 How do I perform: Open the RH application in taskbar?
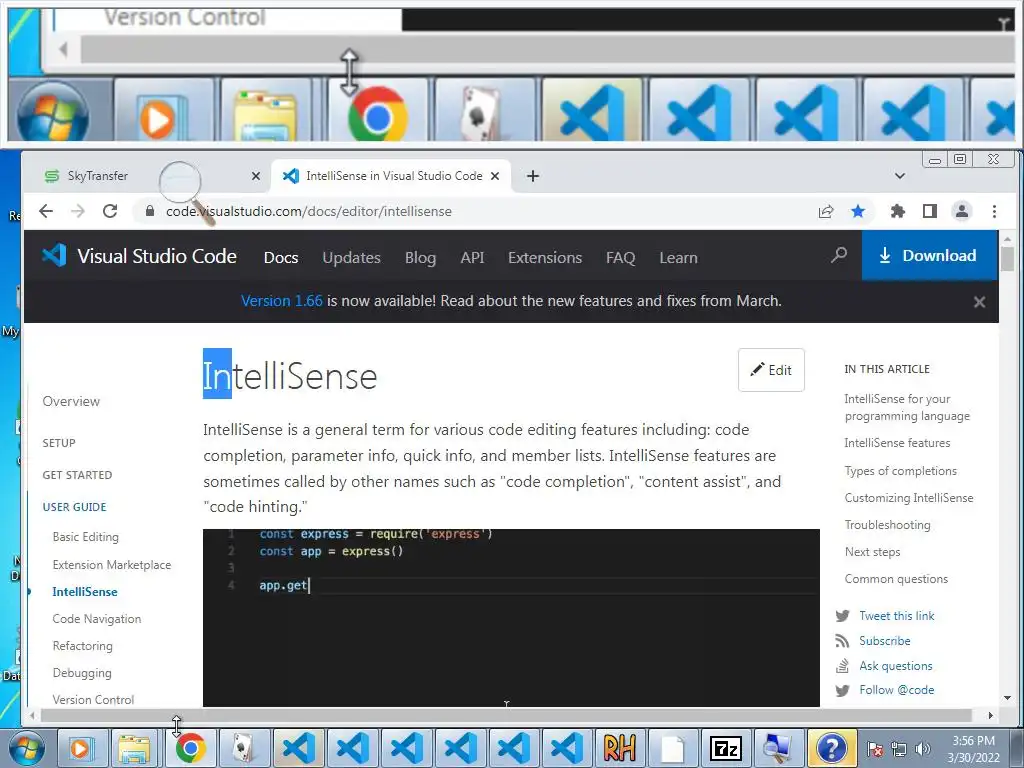619,748
